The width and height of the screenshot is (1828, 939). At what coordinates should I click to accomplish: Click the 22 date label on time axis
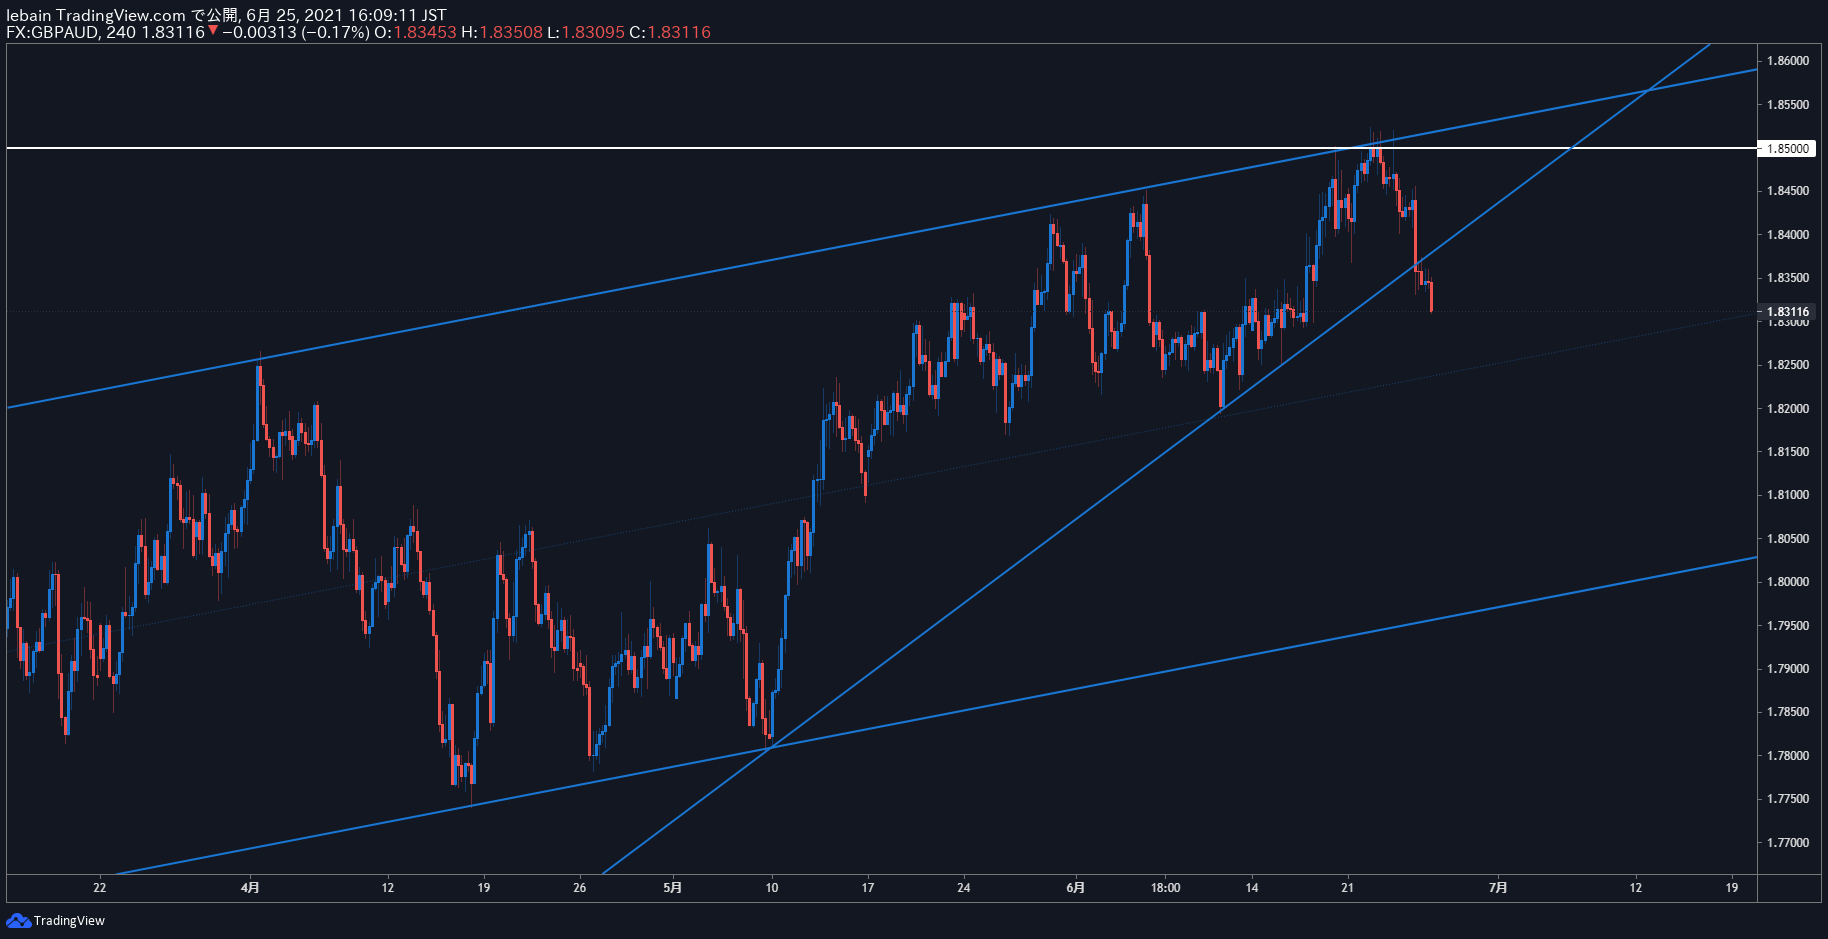[x=100, y=888]
